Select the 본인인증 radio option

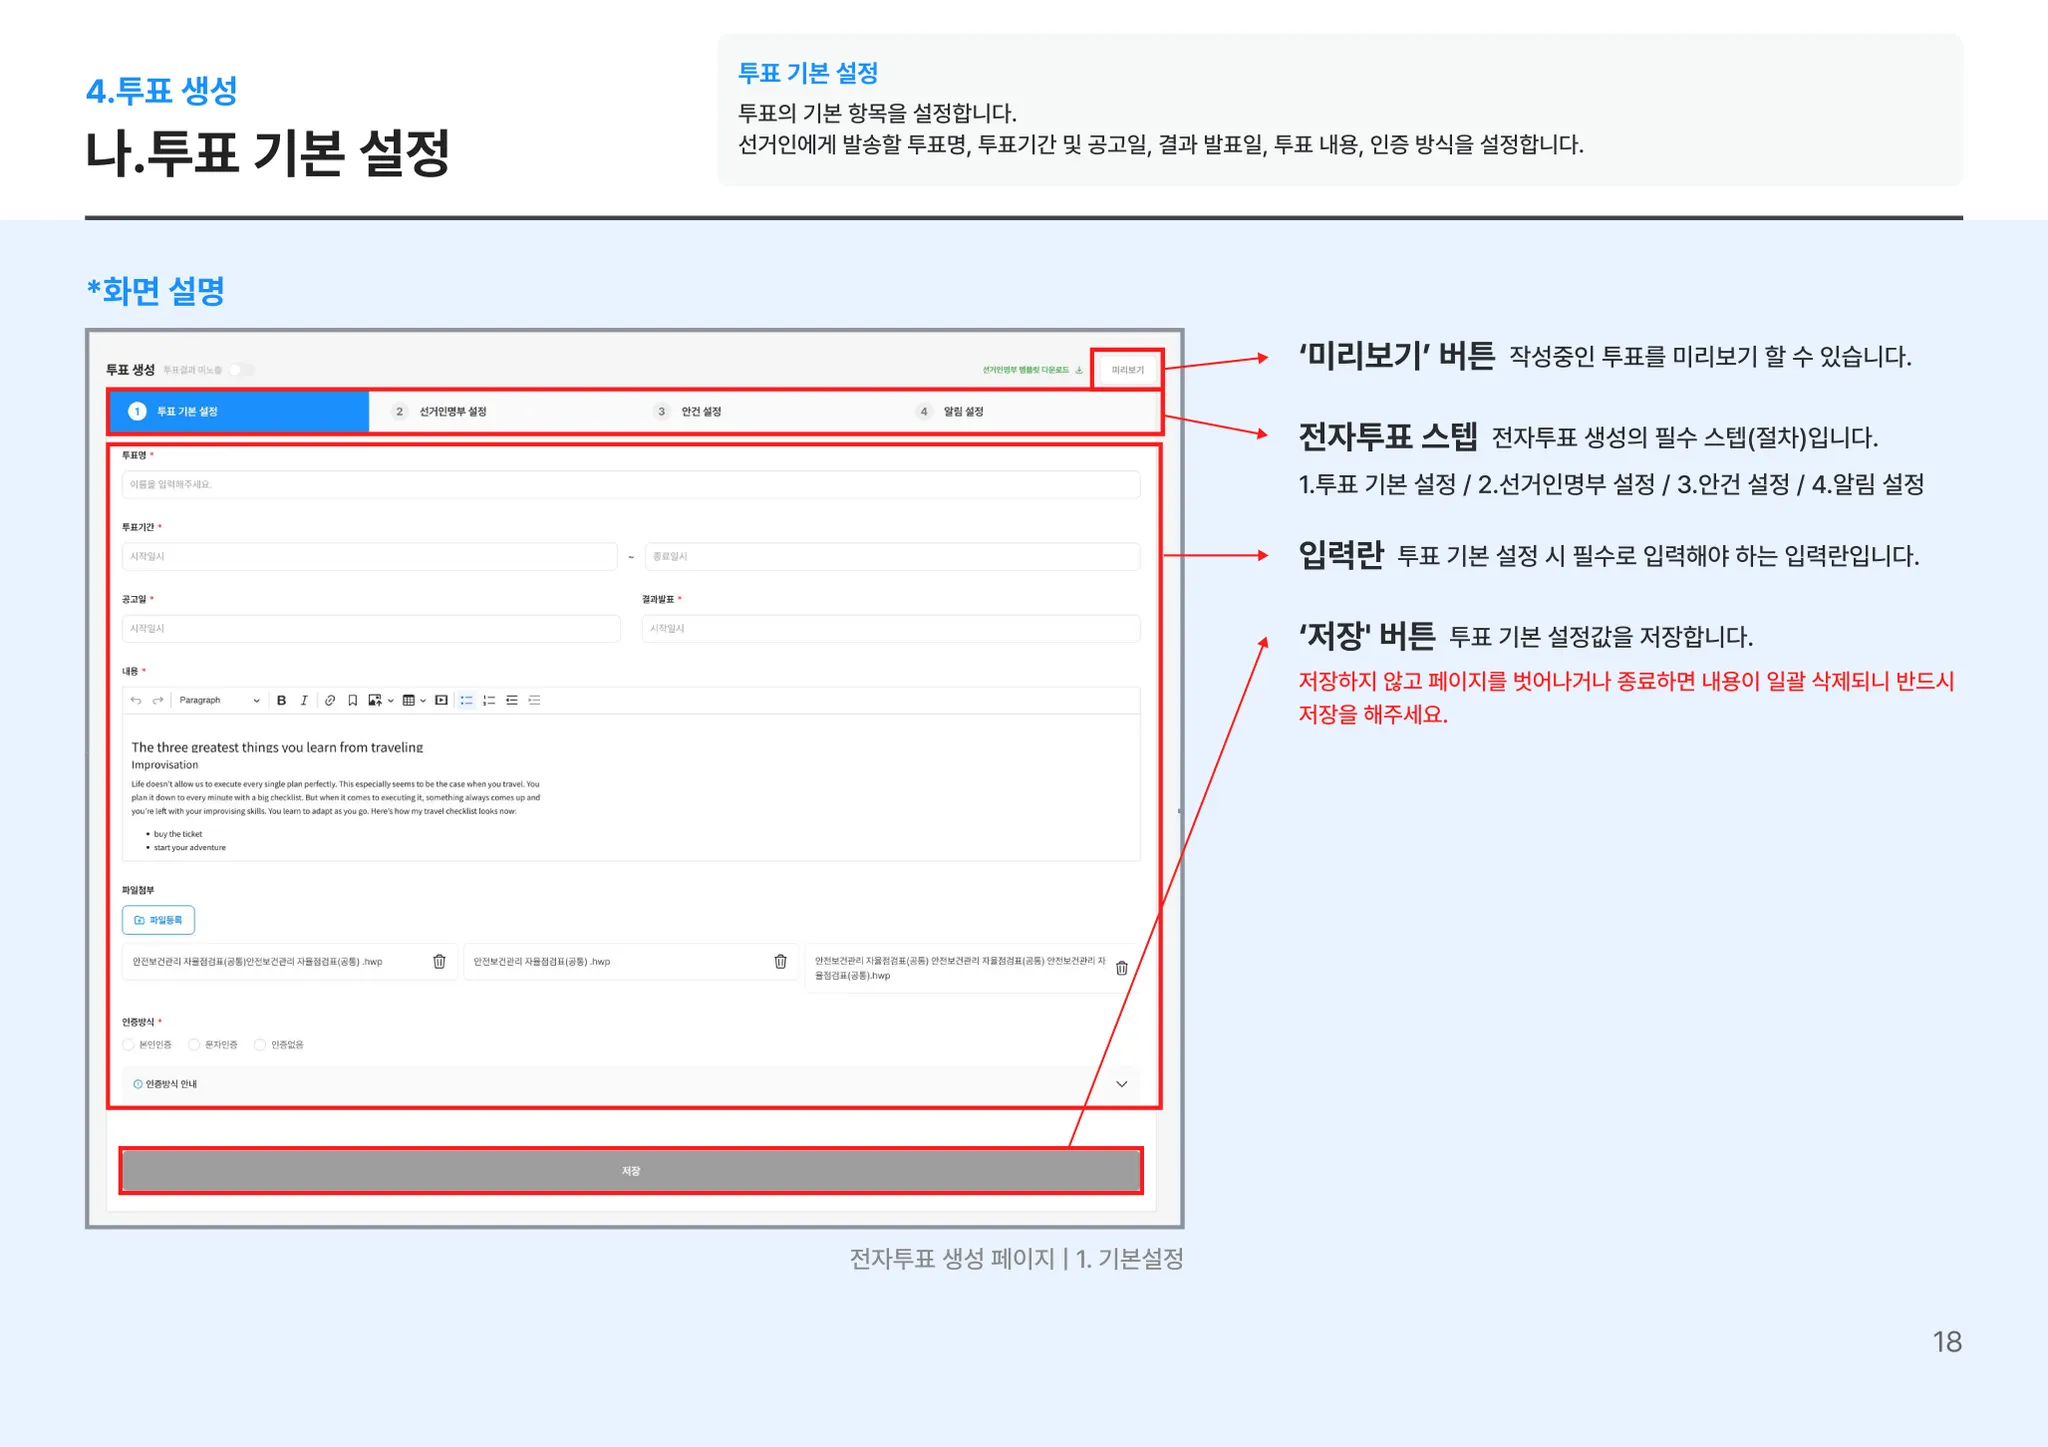[x=129, y=1045]
